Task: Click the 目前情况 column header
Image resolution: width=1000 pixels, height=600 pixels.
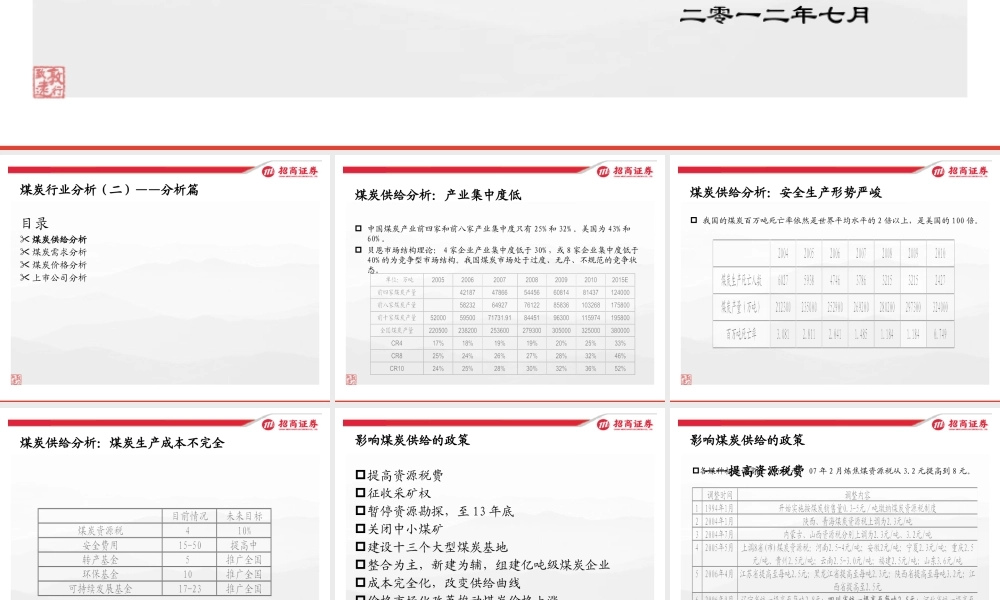Action: pyautogui.click(x=189, y=516)
